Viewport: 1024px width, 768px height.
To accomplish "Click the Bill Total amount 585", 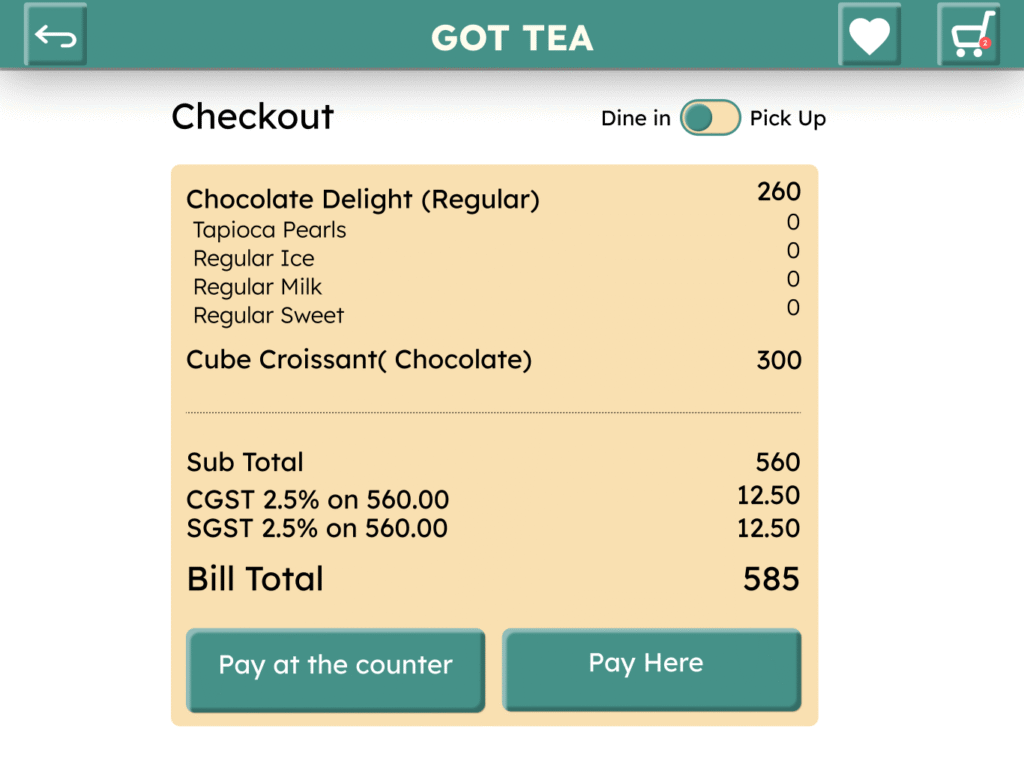I will pyautogui.click(x=771, y=579).
